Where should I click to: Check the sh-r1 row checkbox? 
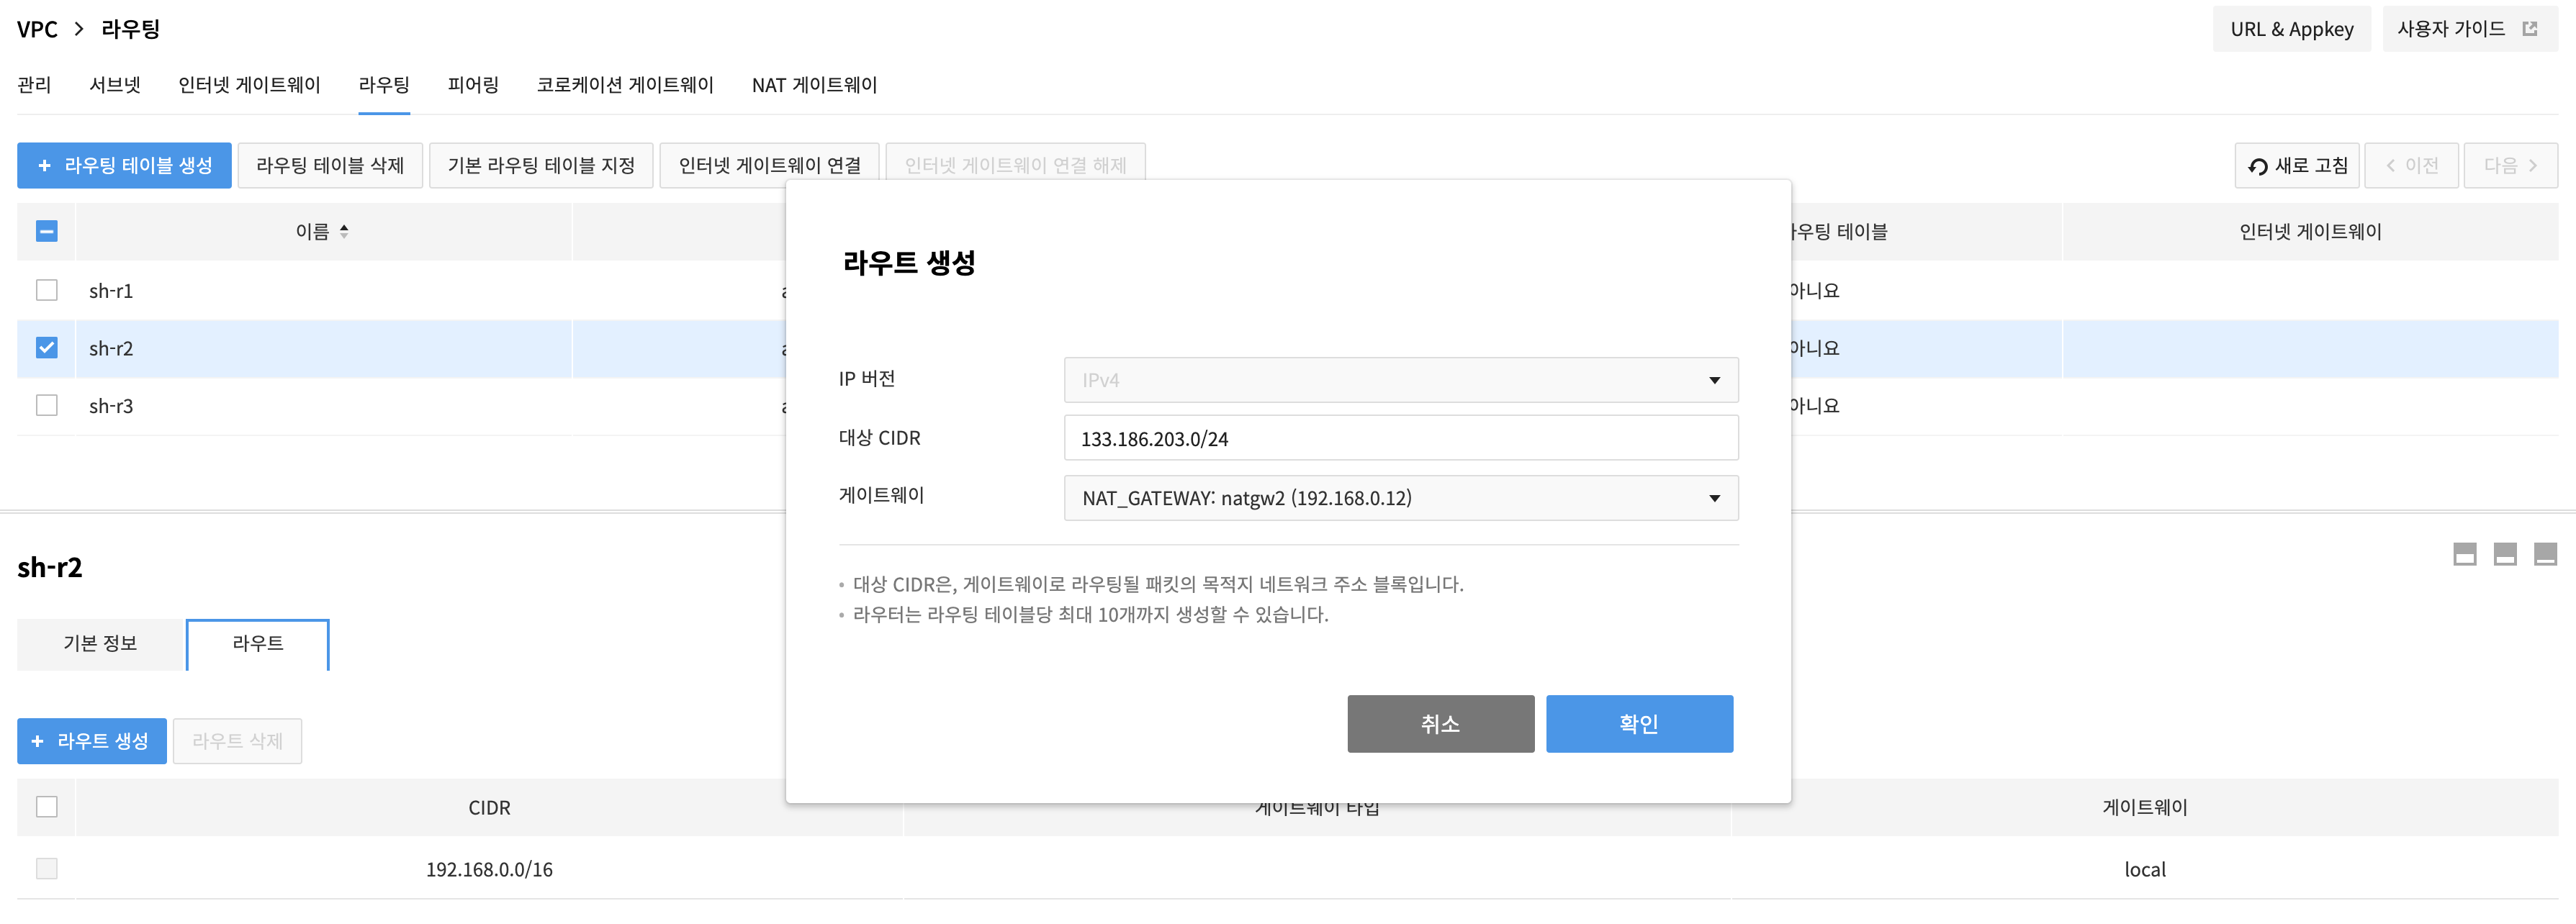(x=46, y=290)
